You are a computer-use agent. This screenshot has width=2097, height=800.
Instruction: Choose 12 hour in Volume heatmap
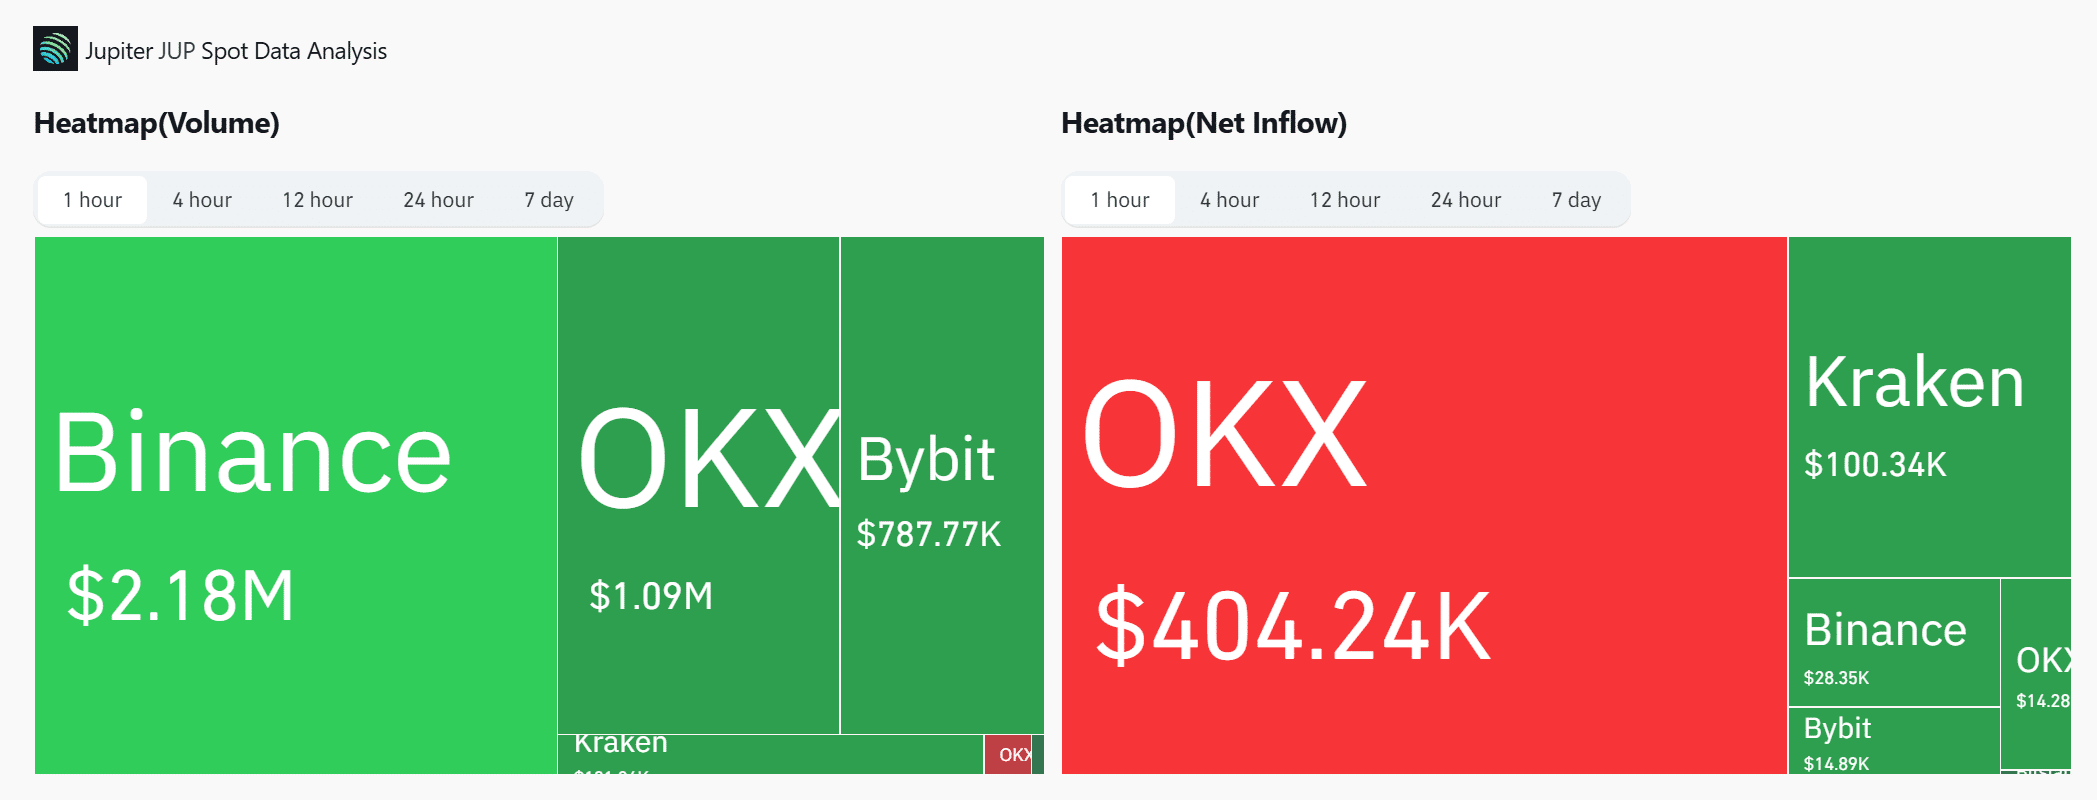317,200
